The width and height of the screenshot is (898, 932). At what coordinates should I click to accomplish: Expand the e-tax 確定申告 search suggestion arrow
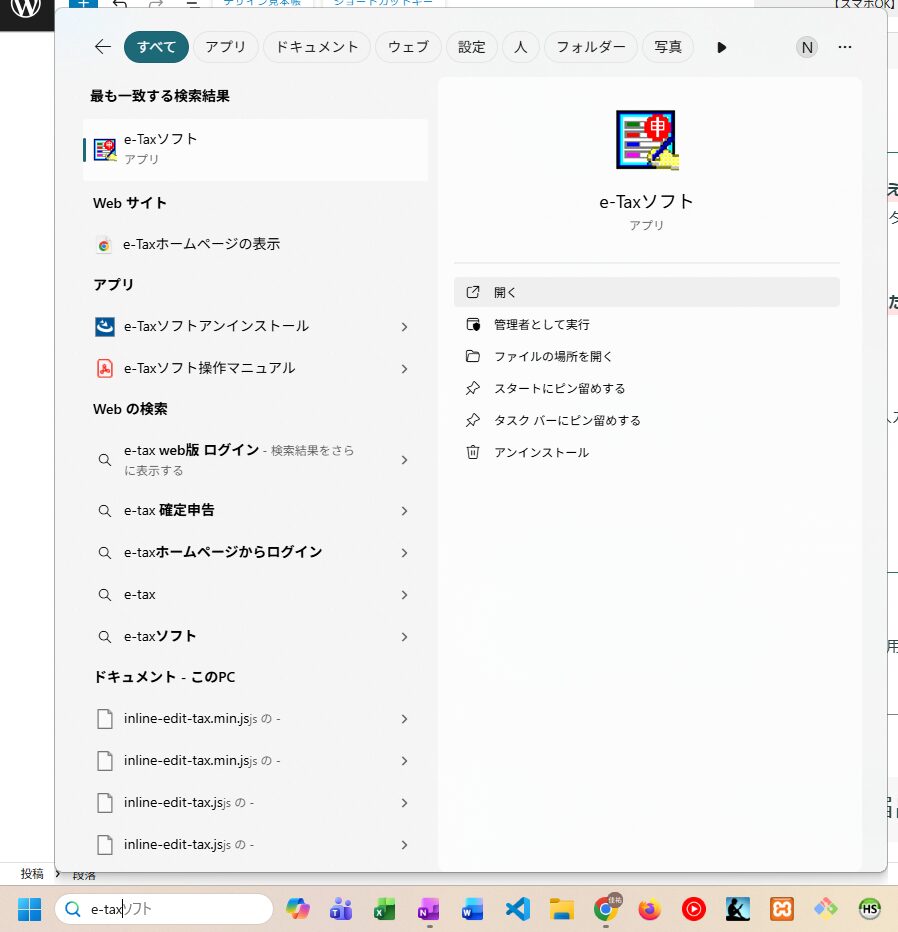click(x=404, y=511)
